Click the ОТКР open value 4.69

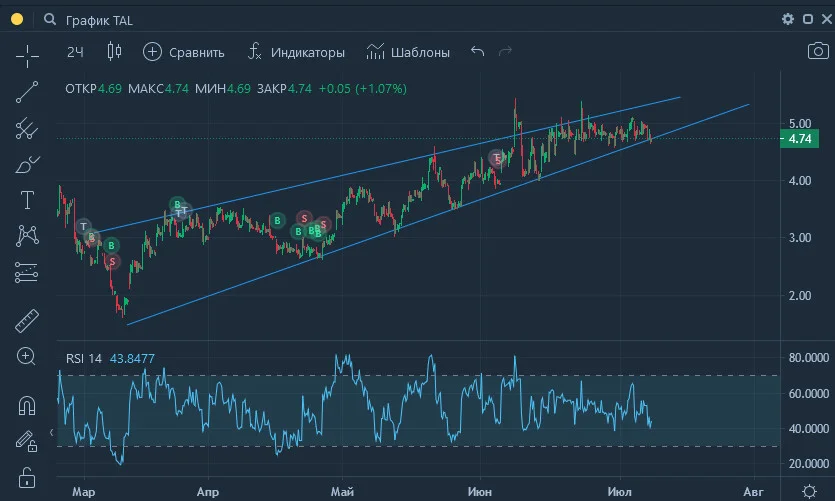(110, 89)
